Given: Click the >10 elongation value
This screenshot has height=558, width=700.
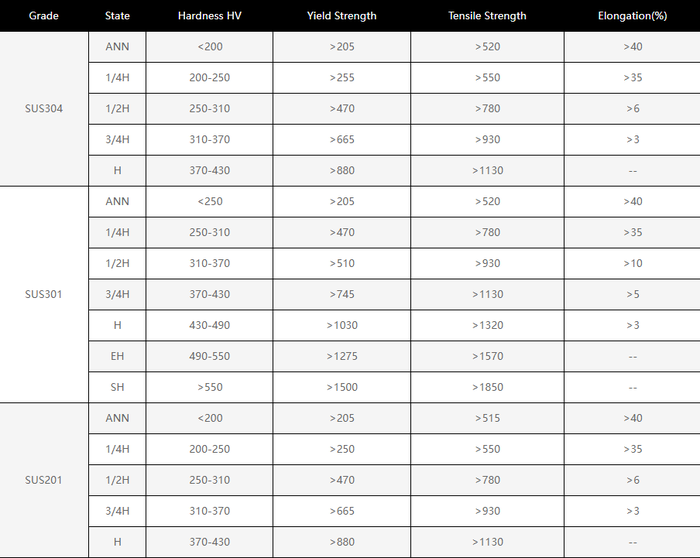Looking at the screenshot, I should [x=633, y=263].
